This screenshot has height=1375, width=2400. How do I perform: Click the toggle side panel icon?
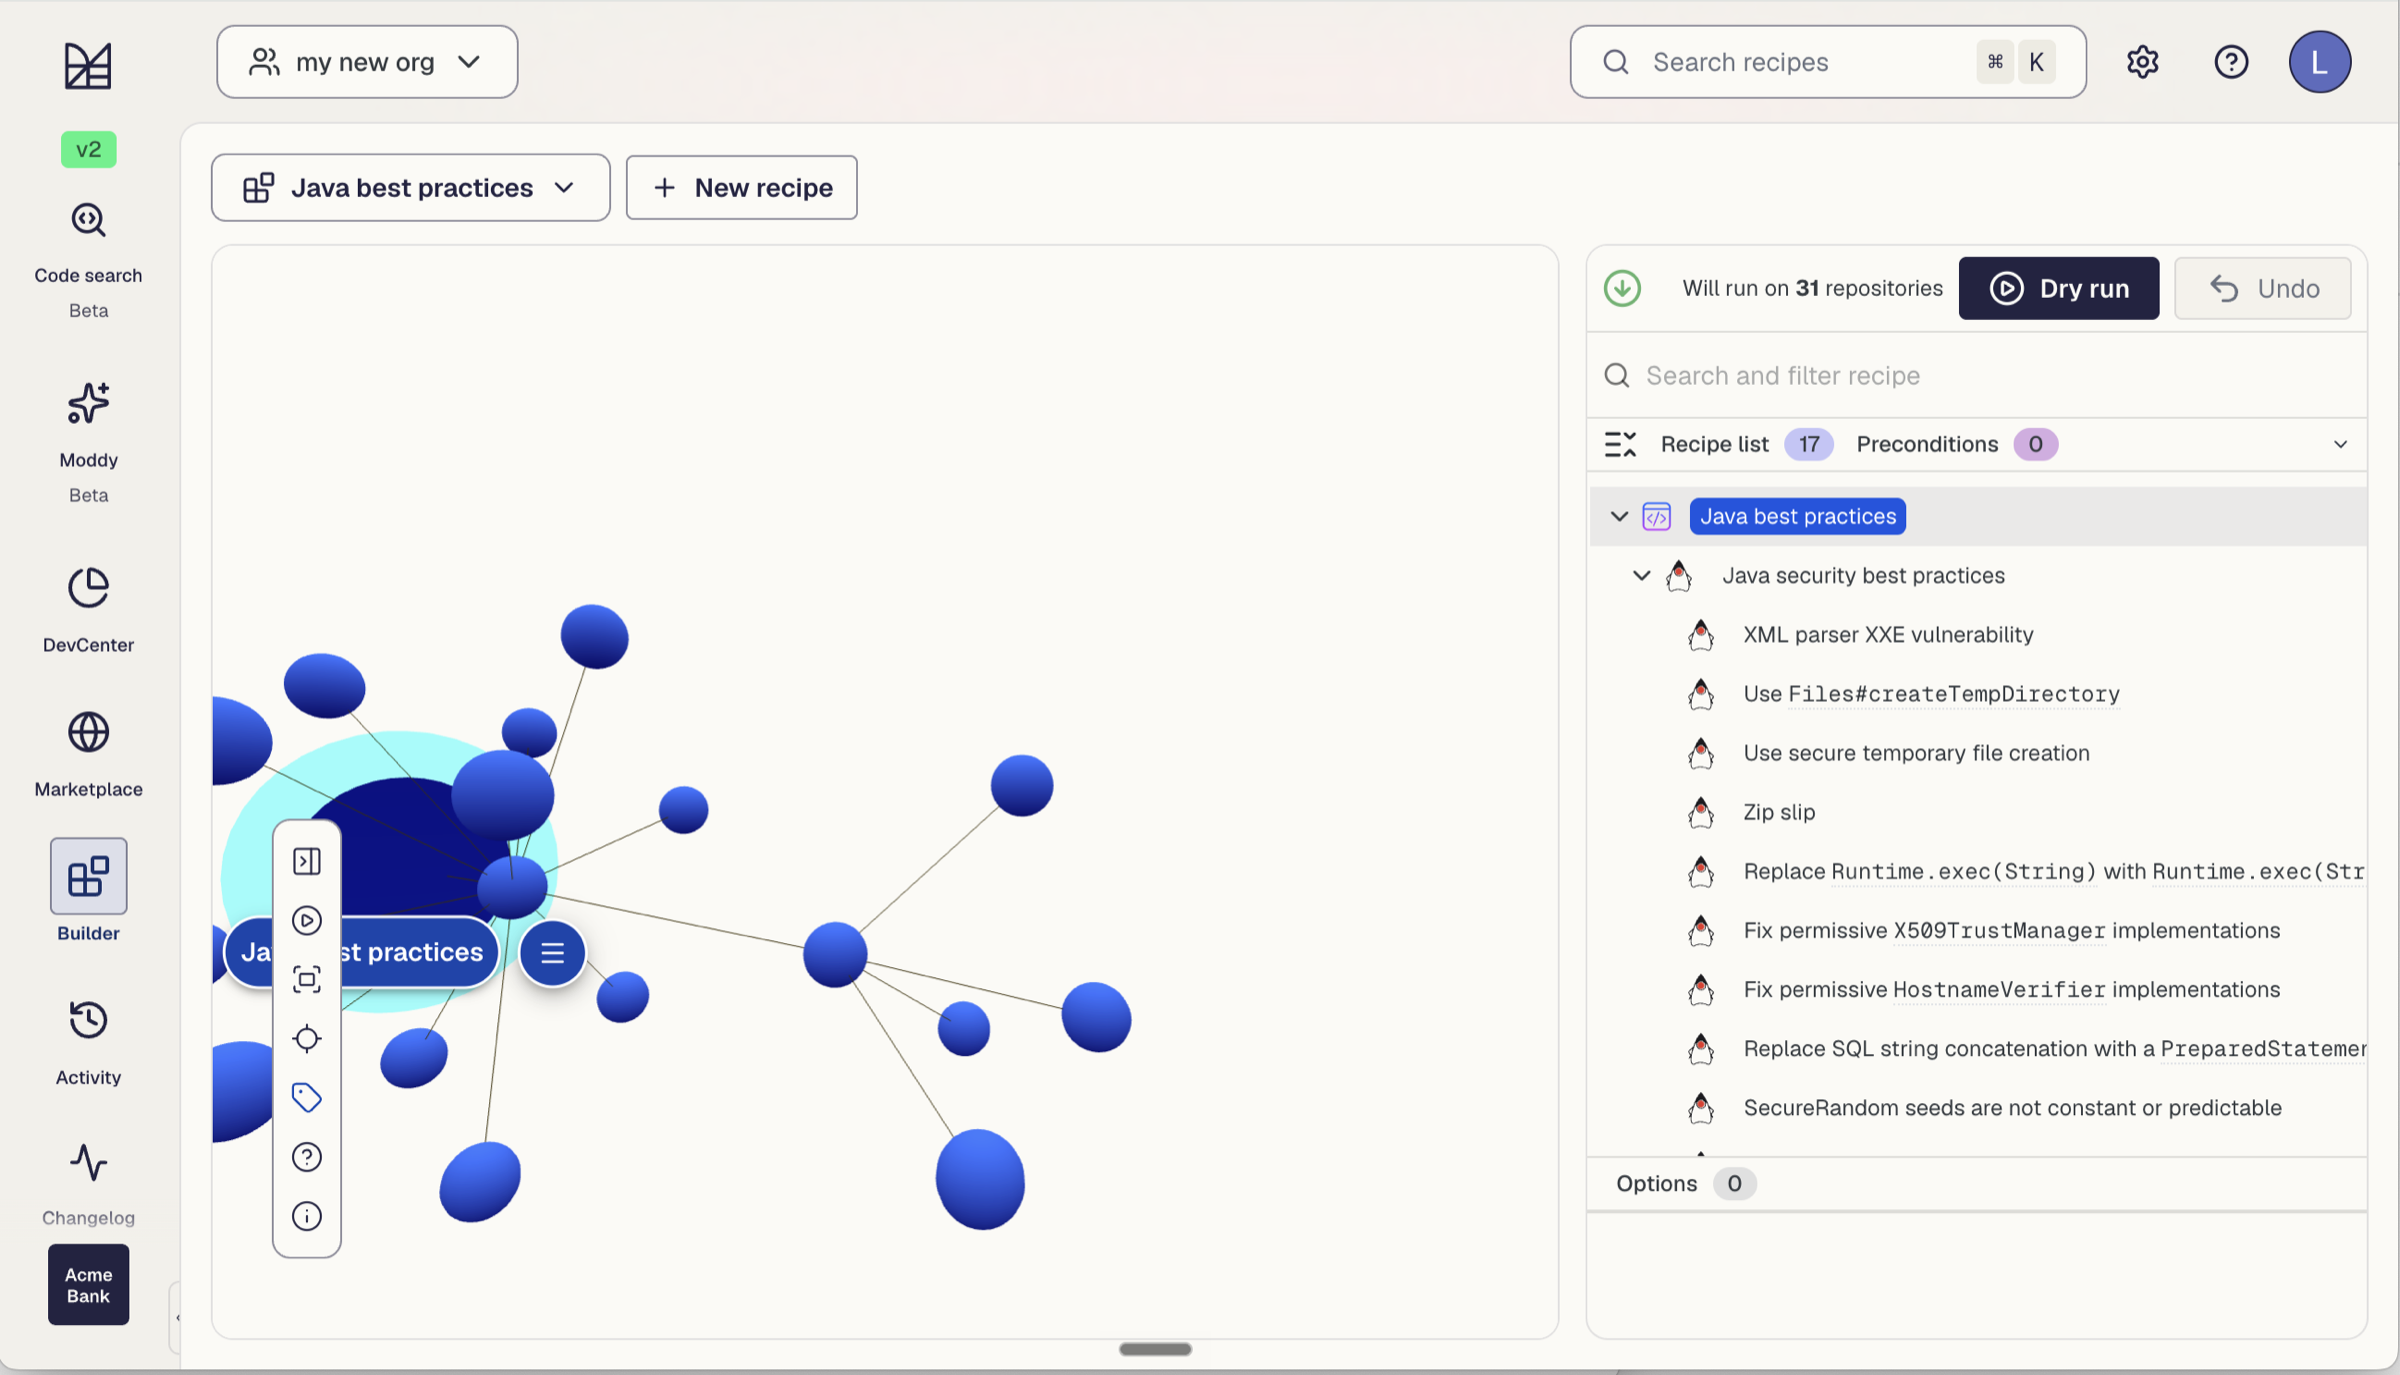click(306, 861)
